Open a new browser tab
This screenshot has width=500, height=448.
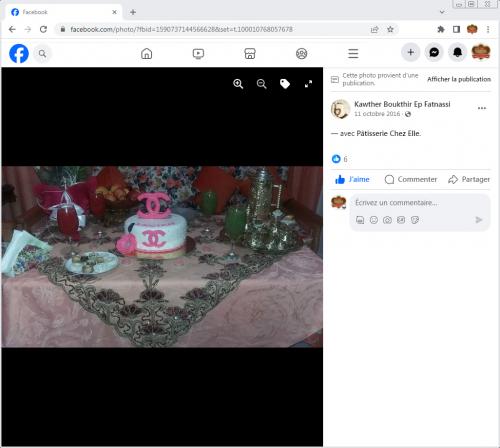[133, 12]
